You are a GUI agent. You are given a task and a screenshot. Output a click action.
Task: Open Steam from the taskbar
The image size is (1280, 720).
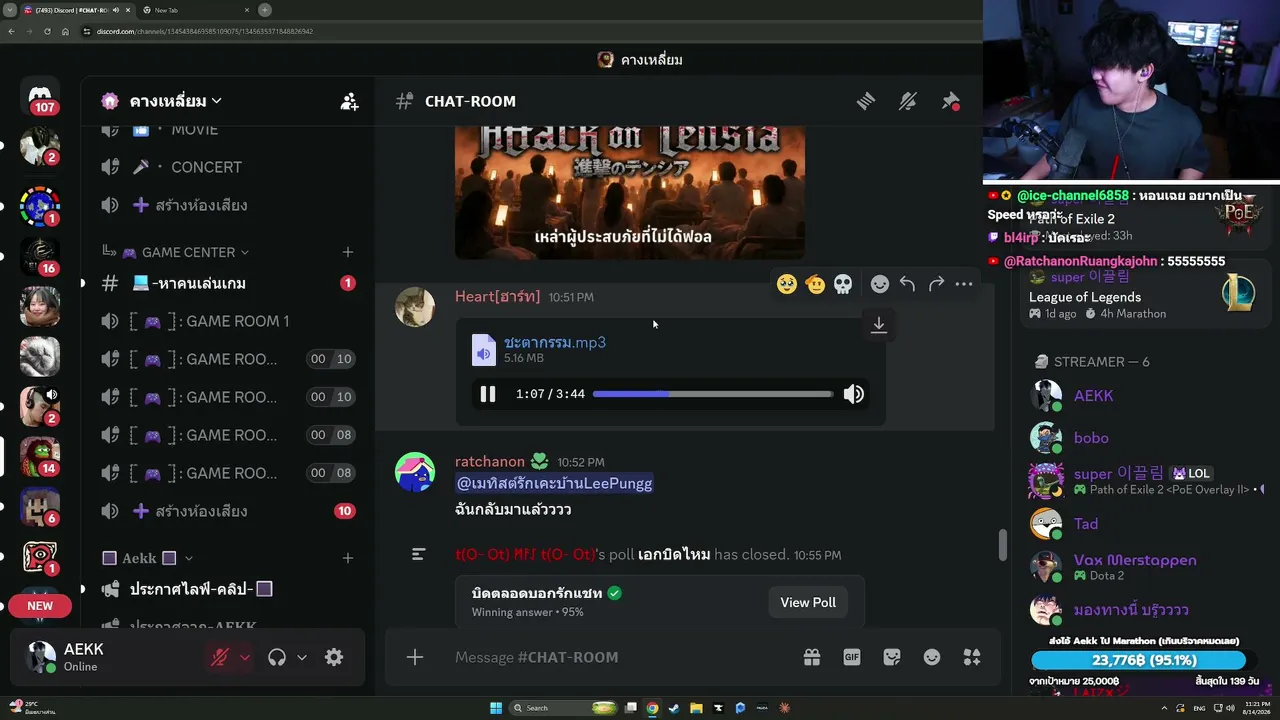(674, 708)
